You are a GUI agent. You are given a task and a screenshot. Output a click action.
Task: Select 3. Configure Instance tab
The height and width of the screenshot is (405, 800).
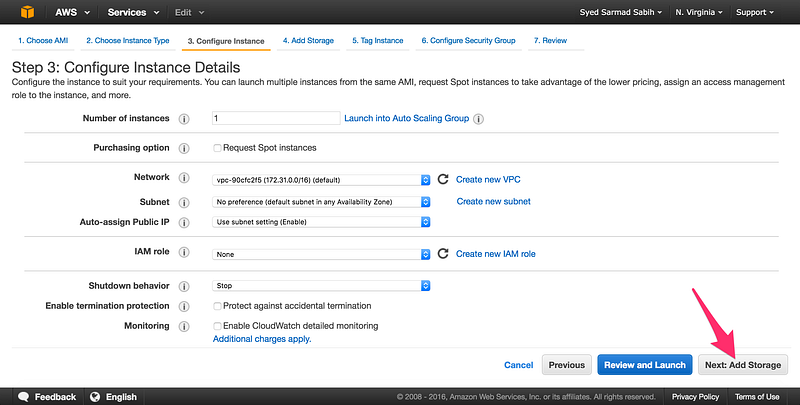(x=226, y=41)
